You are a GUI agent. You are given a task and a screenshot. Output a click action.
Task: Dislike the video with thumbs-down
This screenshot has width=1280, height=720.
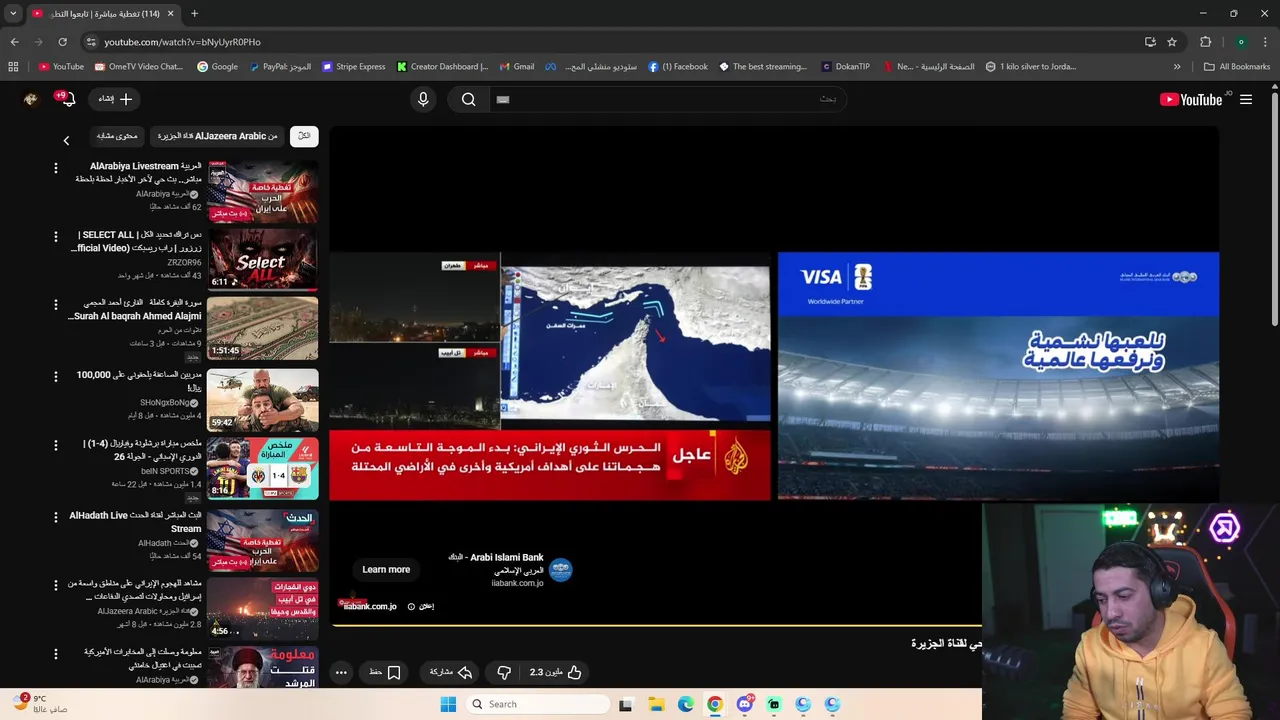504,672
